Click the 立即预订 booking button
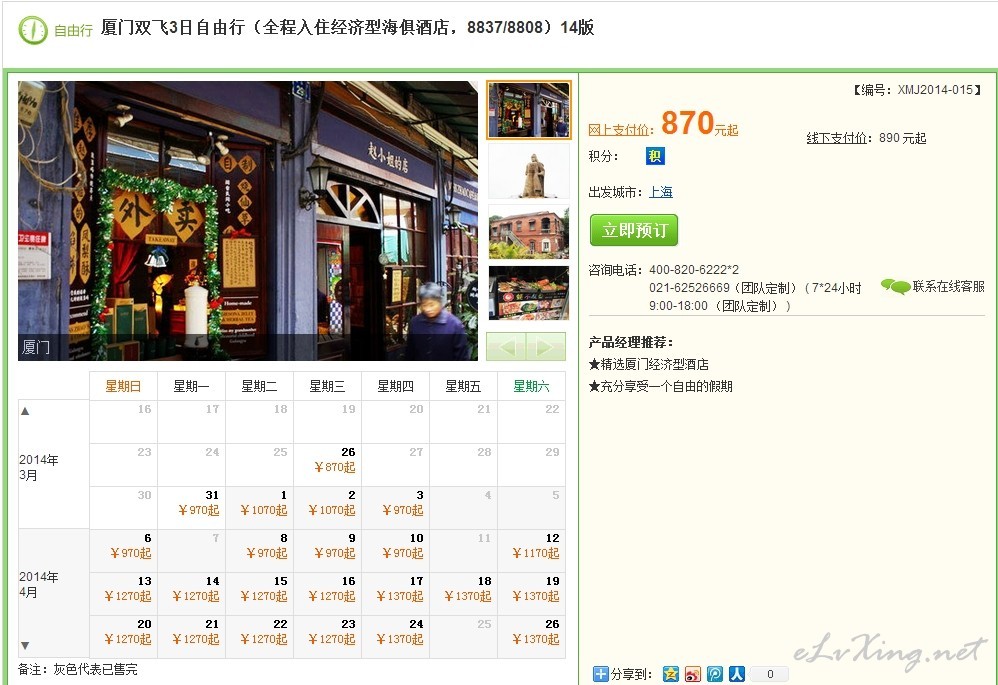Viewport: 998px width, 685px height. point(634,230)
